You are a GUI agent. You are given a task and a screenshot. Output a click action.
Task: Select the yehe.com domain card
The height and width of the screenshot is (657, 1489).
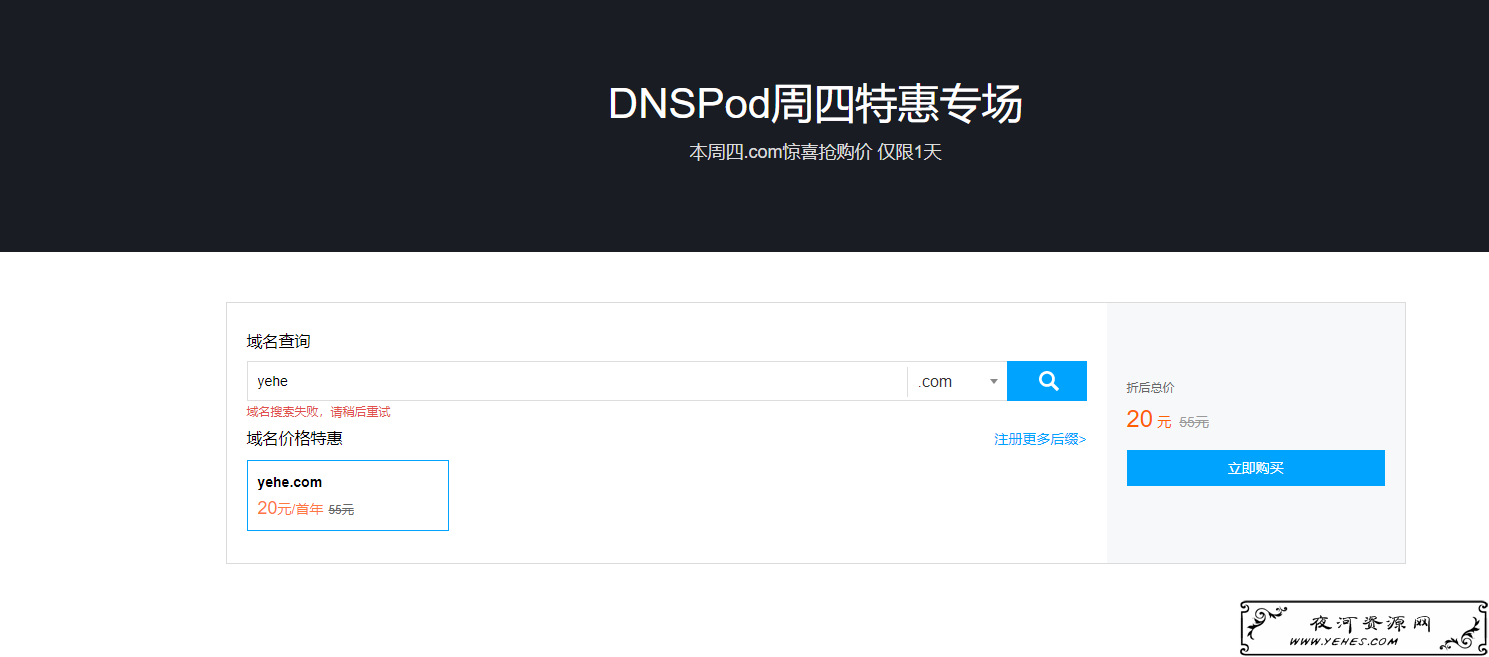(348, 495)
